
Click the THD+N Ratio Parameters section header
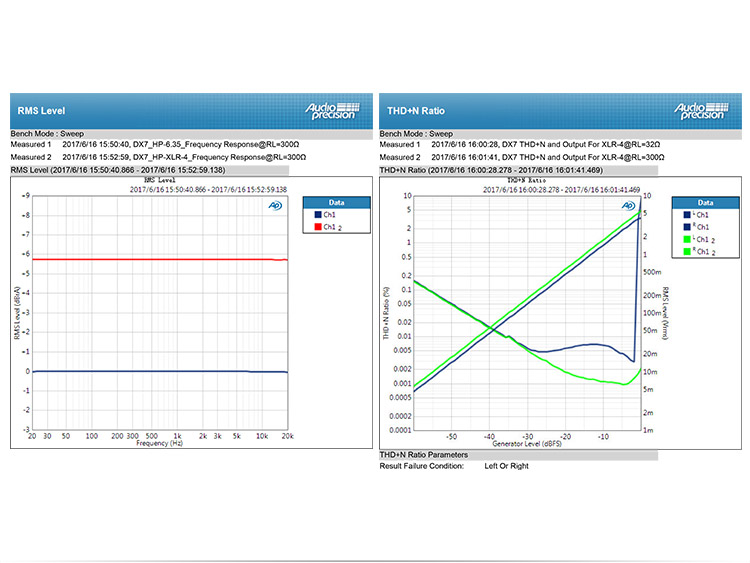pyautogui.click(x=518, y=455)
